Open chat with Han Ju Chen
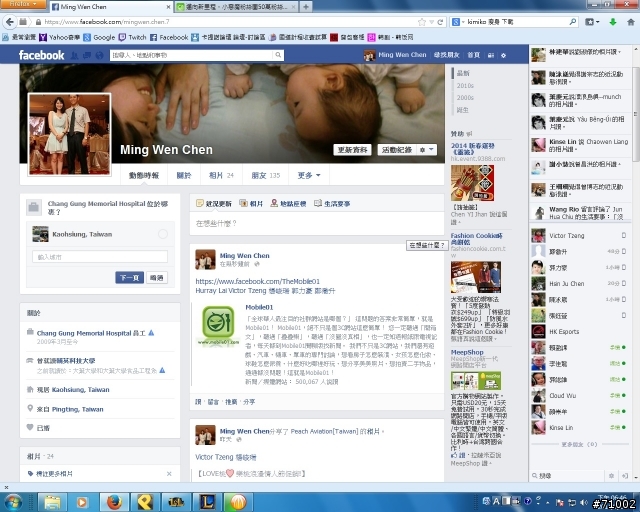This screenshot has width=640, height=512. (x=579, y=283)
